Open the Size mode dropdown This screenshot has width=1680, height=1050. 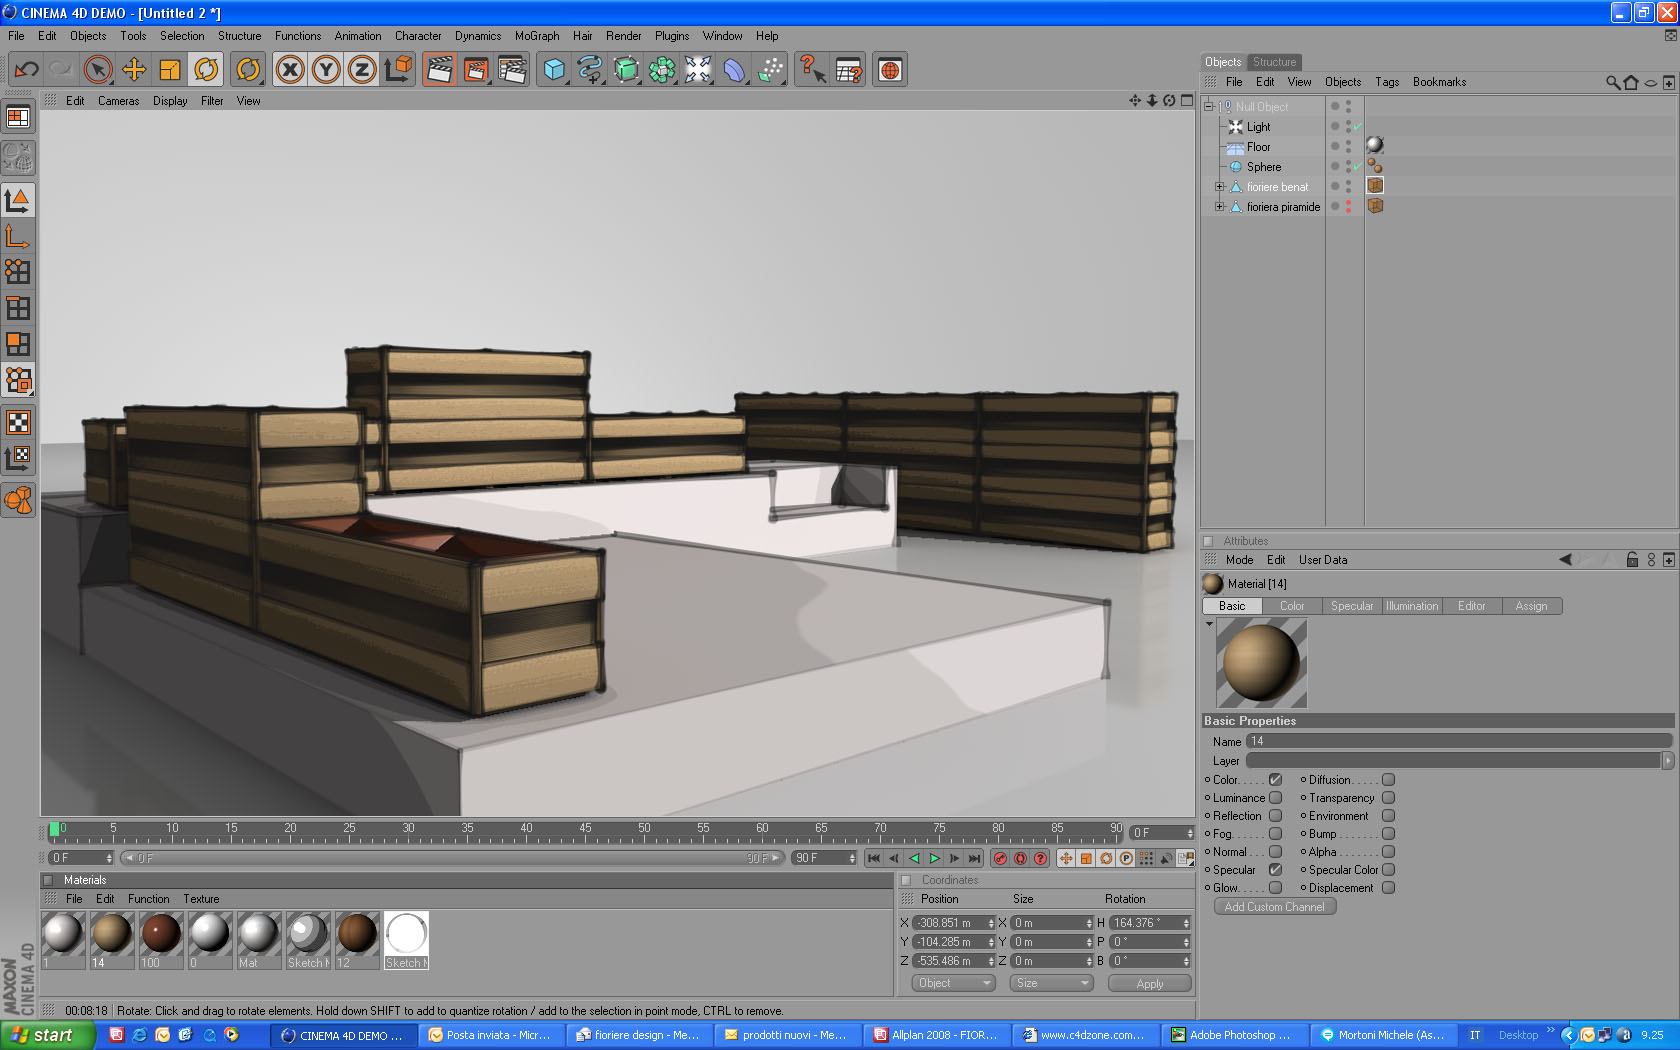[1050, 983]
